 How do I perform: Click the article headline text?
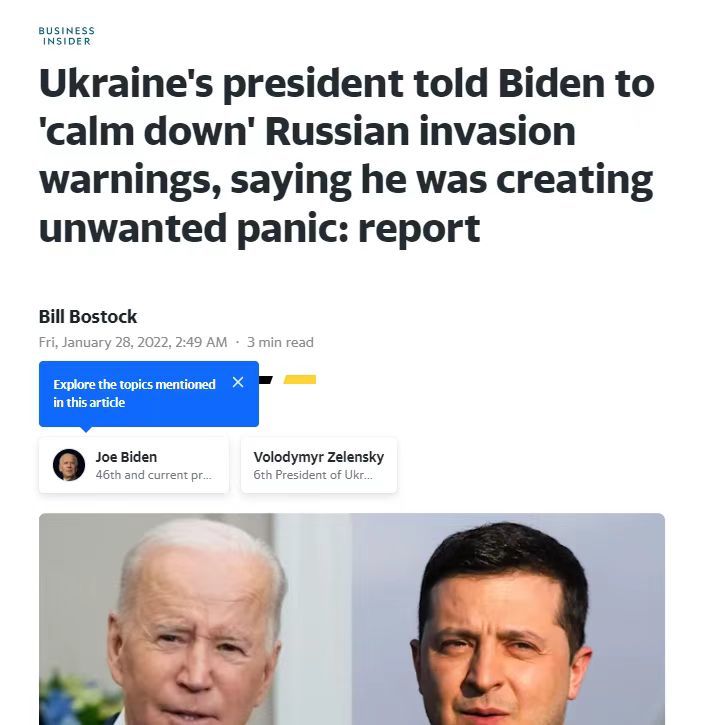point(347,155)
